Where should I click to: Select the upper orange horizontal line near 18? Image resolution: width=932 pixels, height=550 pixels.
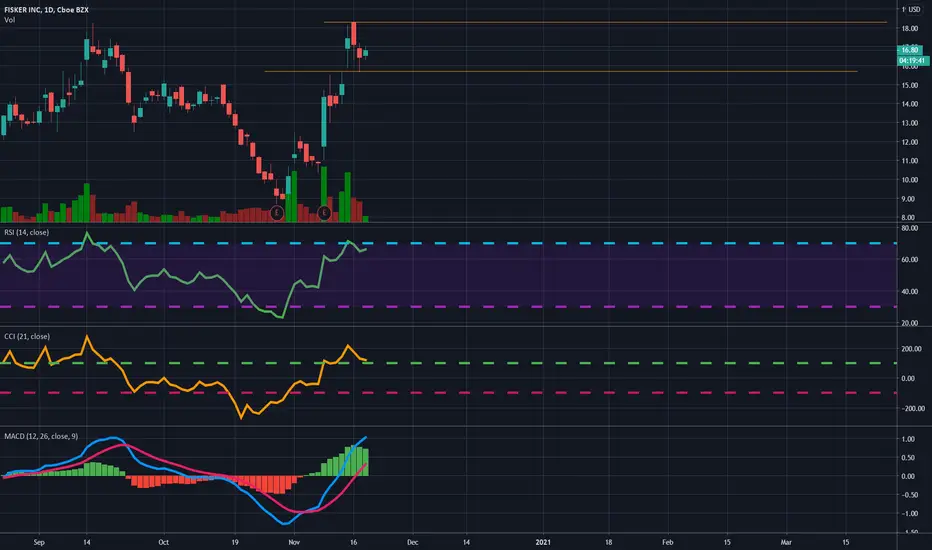605,23
